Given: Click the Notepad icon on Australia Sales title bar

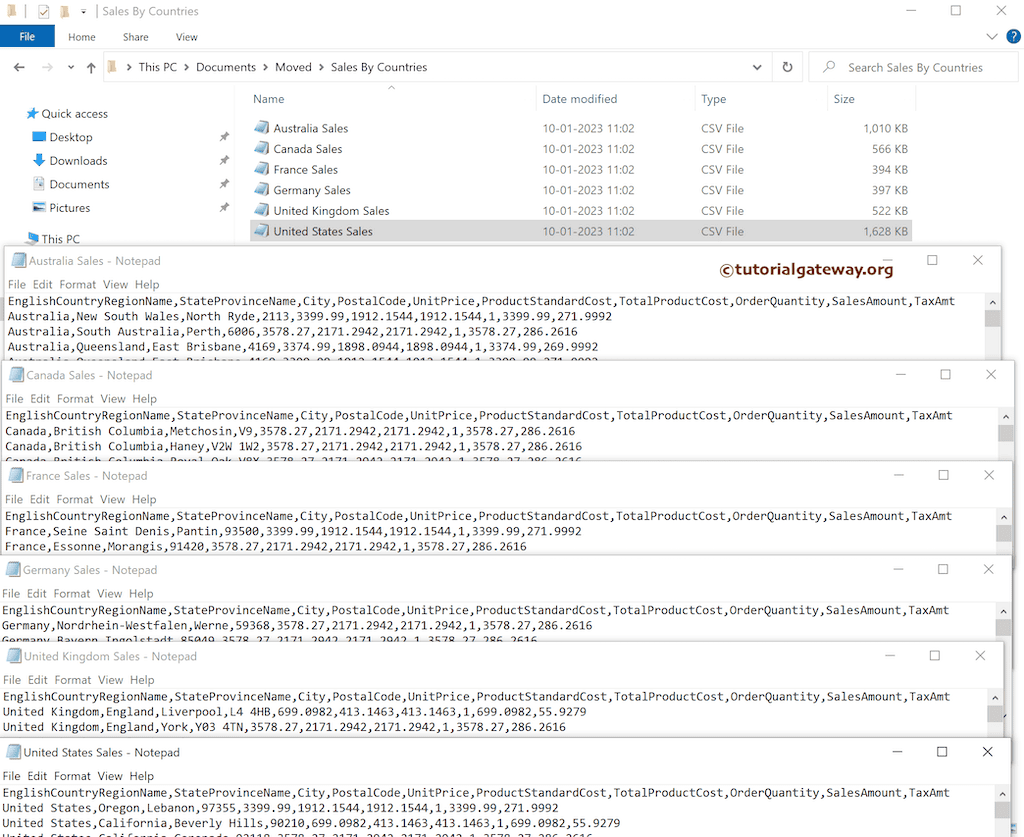Looking at the screenshot, I should tap(17, 260).
